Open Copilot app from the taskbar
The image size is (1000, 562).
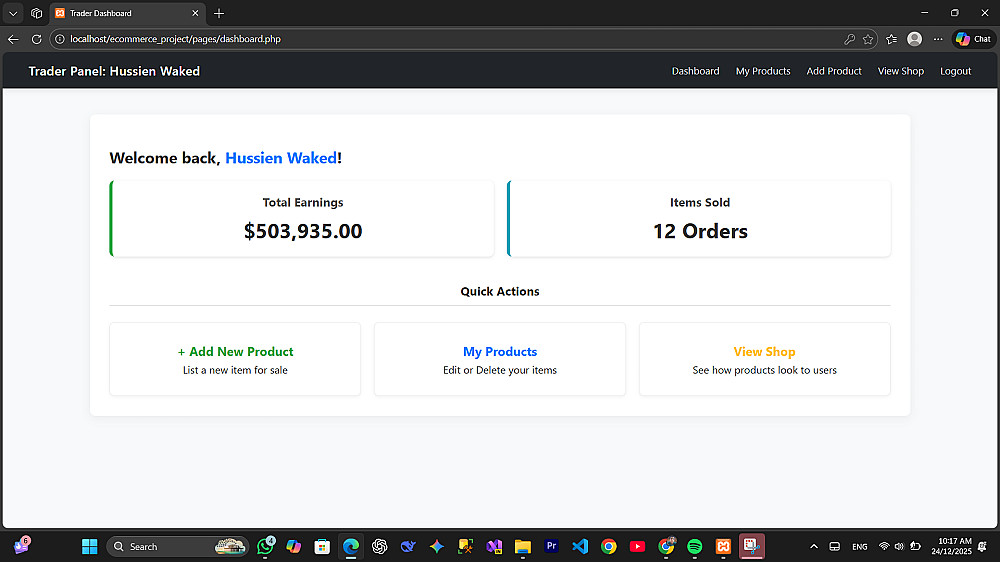[x=293, y=547]
